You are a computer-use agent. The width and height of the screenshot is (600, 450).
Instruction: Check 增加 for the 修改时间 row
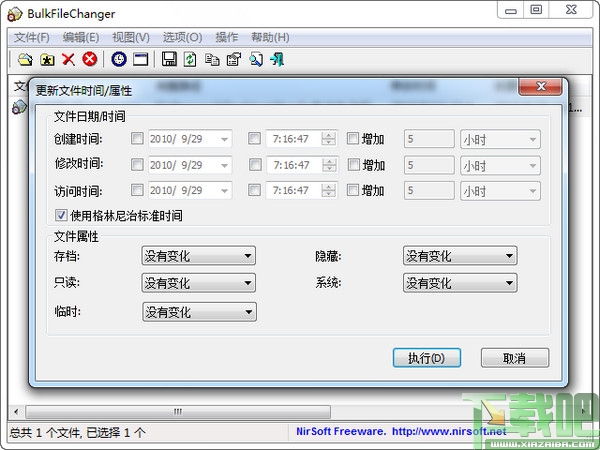click(x=354, y=165)
